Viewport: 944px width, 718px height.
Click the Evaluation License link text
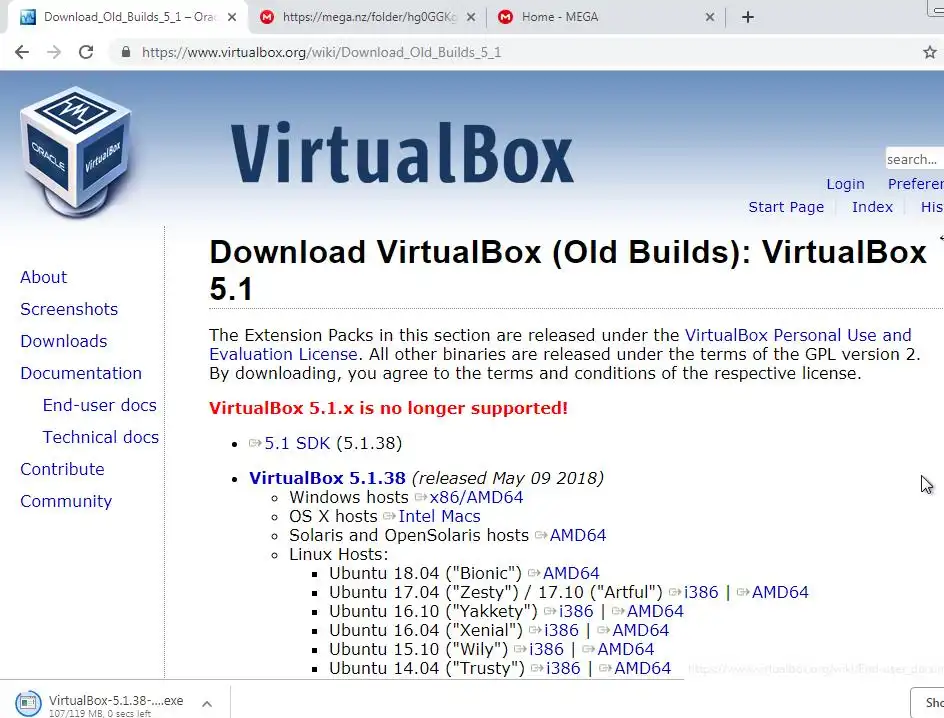tap(284, 354)
